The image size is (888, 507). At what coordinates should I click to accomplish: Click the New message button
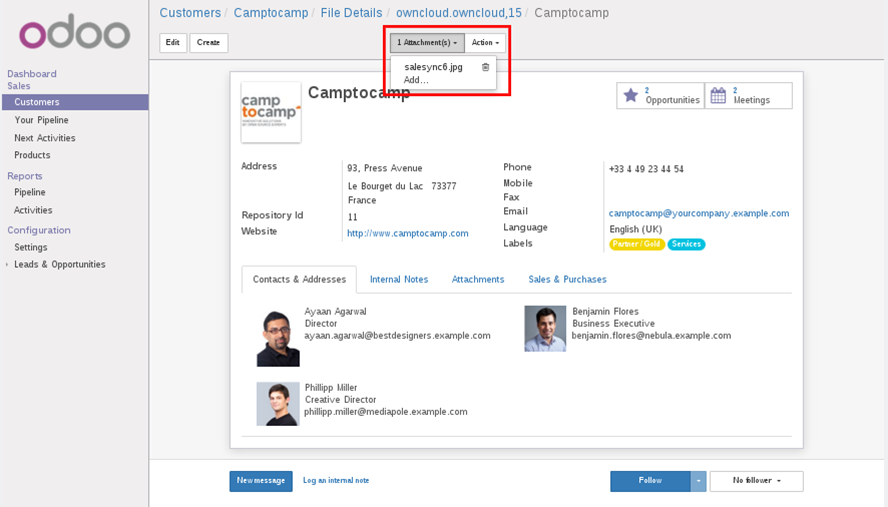tap(261, 481)
